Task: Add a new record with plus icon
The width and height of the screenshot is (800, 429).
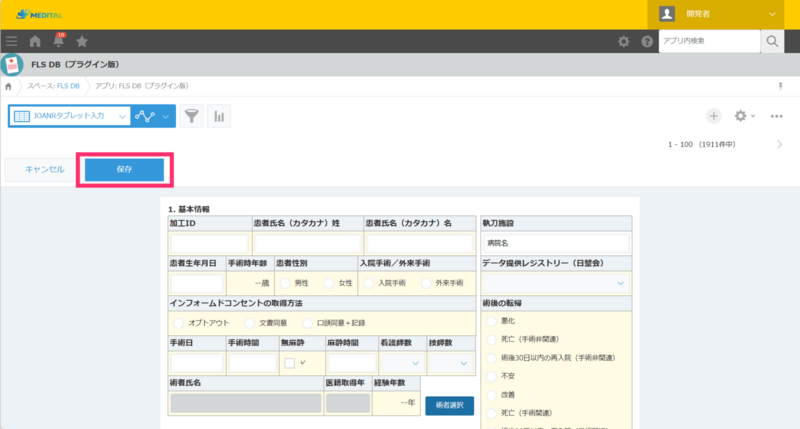Action: [713, 116]
